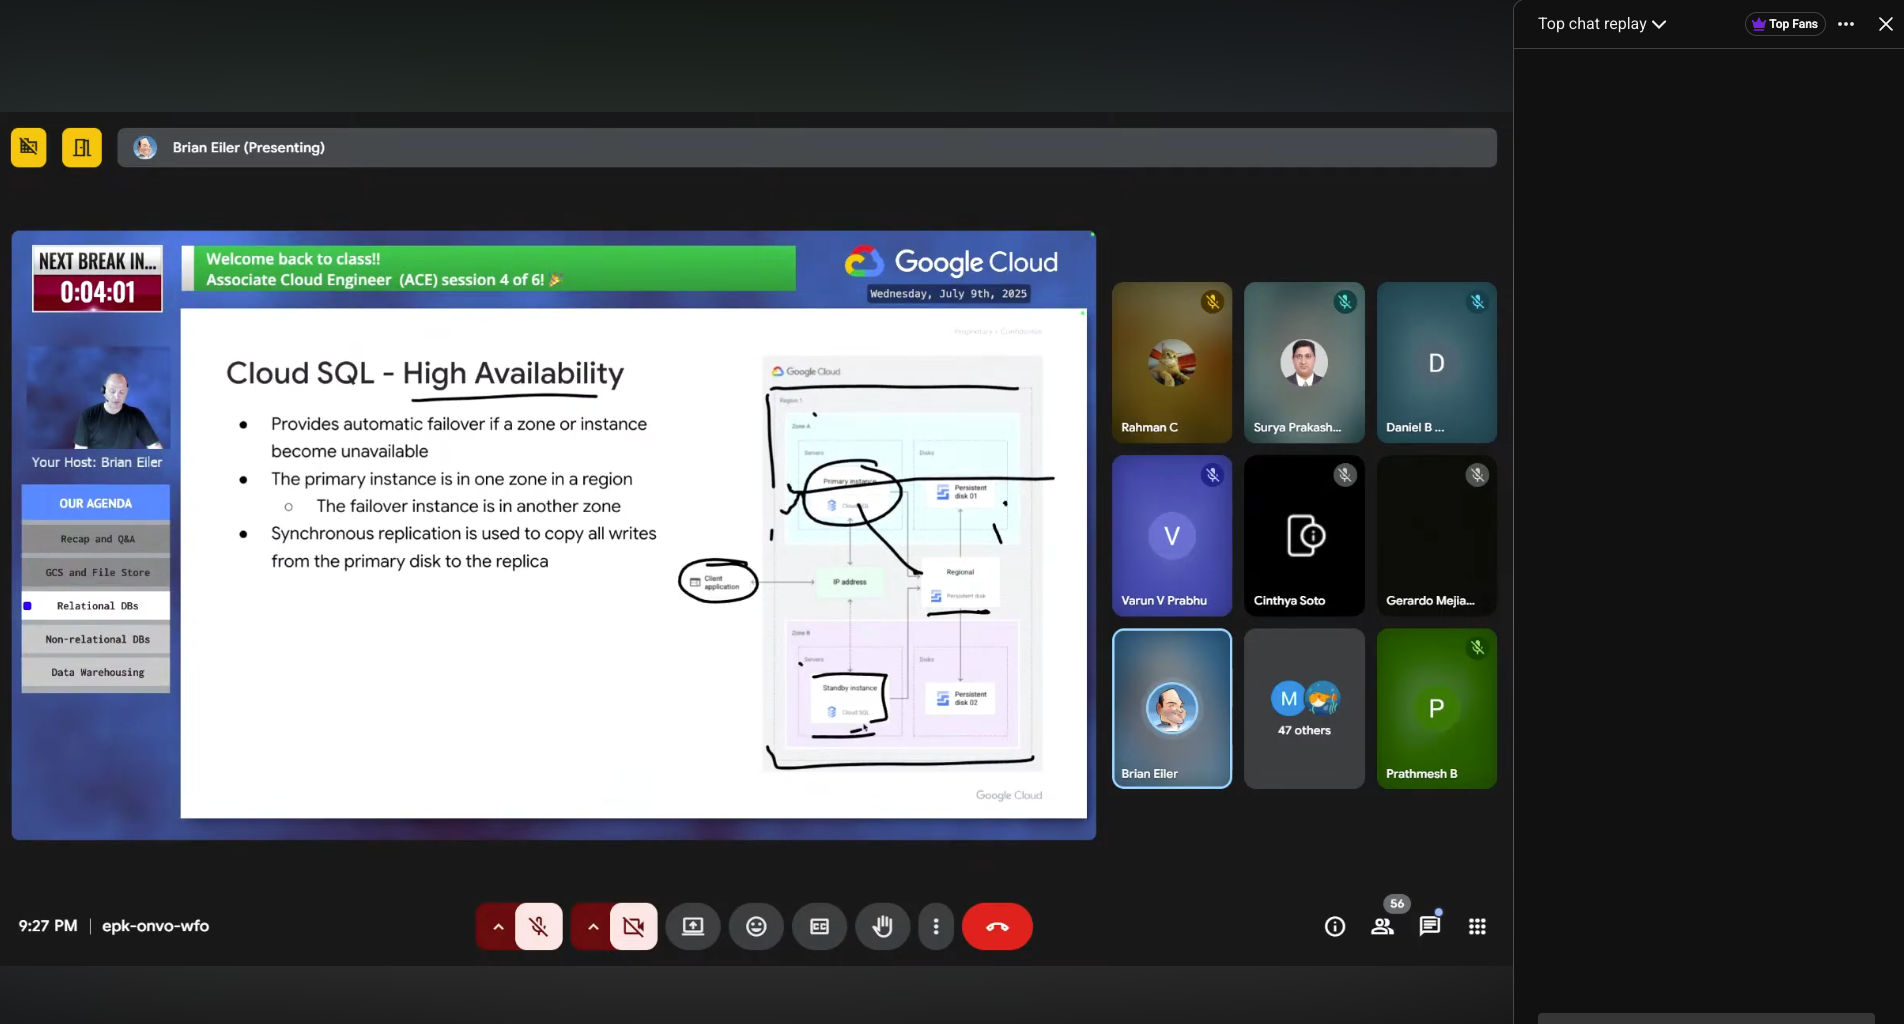Toggle closed captions button
The height and width of the screenshot is (1024, 1904).
[x=819, y=927]
